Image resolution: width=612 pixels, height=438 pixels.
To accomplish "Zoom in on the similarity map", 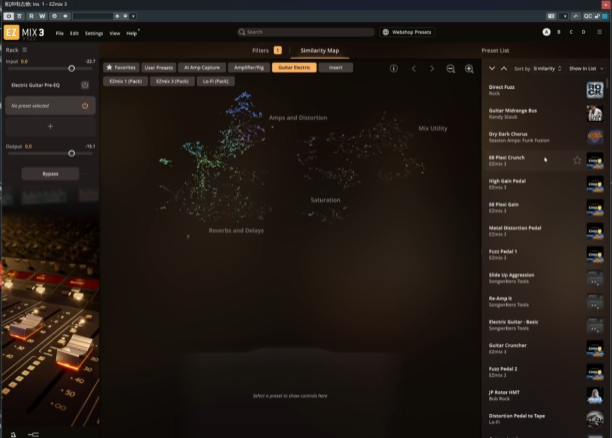I will tap(469, 68).
